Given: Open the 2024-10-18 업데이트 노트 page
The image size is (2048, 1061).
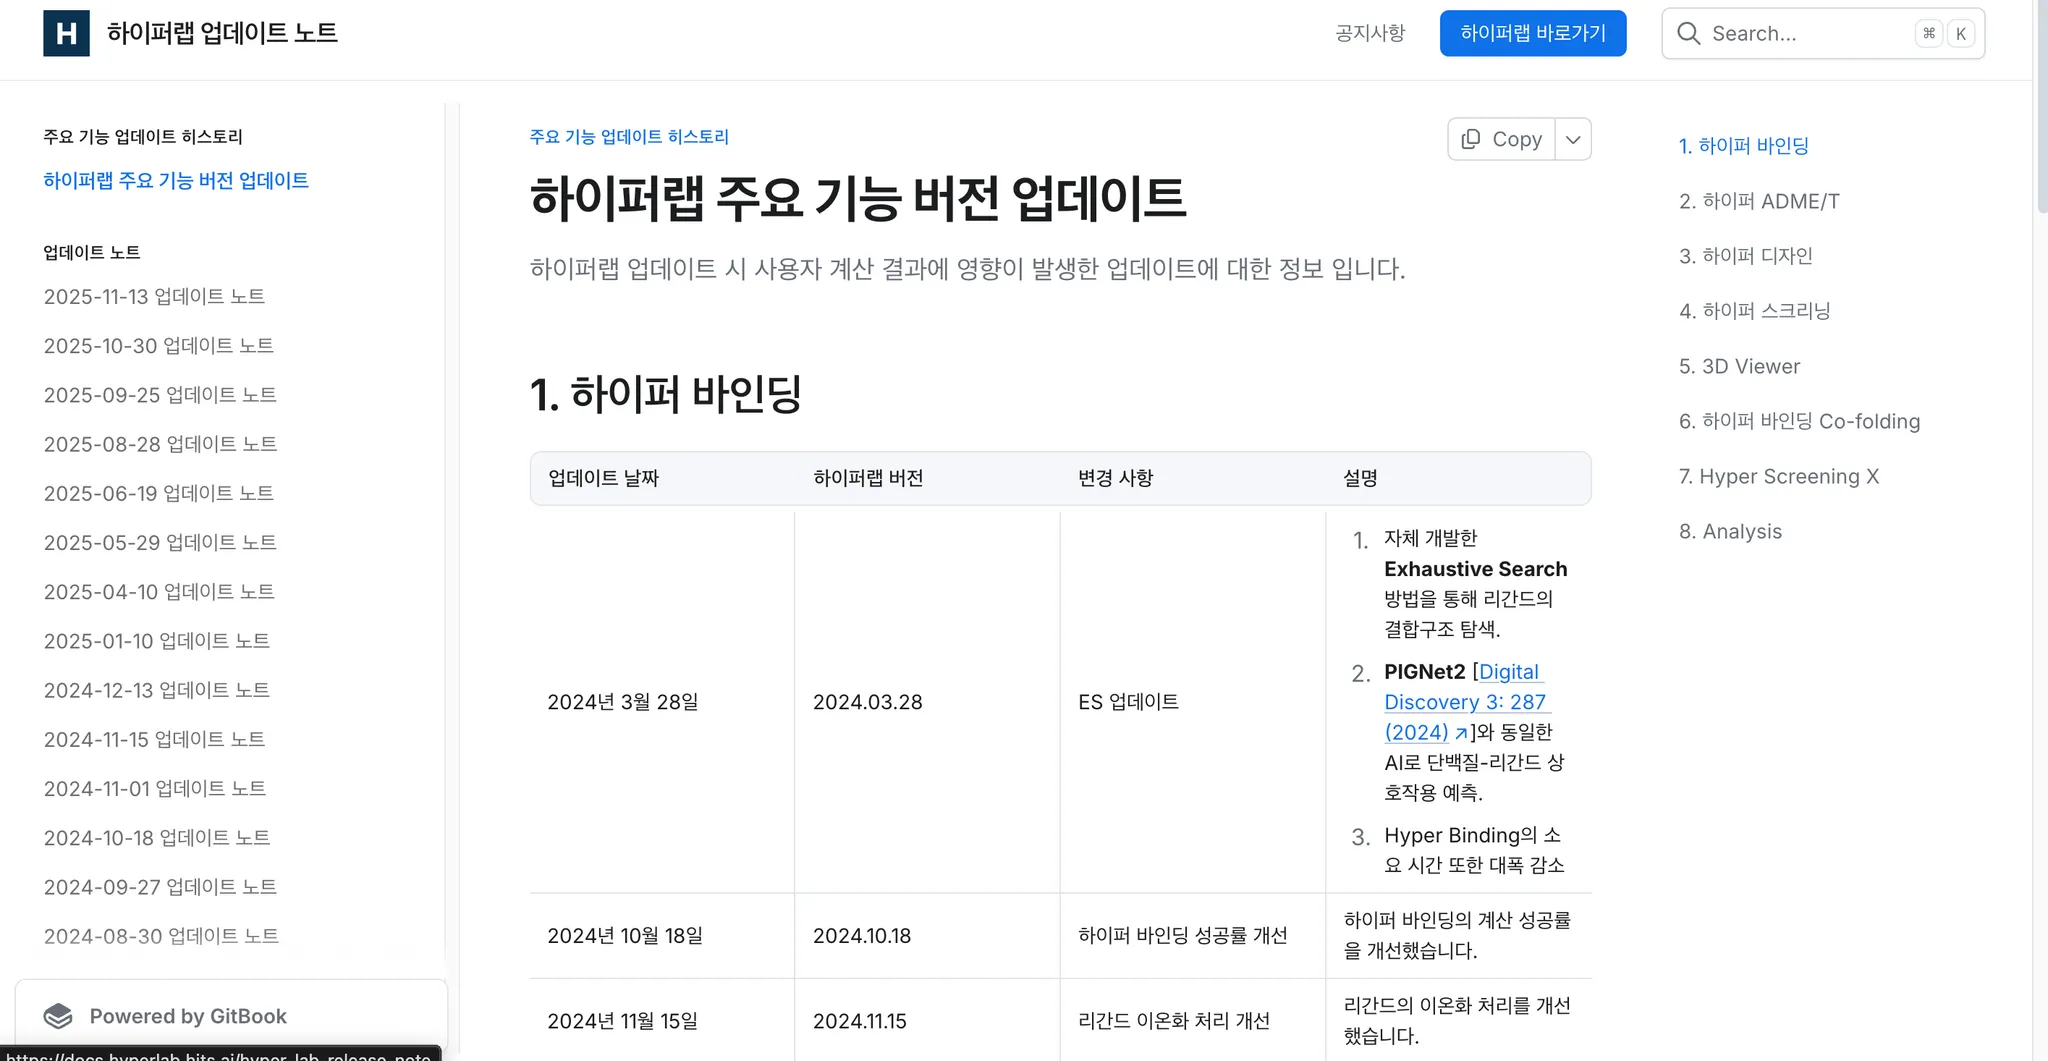Looking at the screenshot, I should (157, 837).
